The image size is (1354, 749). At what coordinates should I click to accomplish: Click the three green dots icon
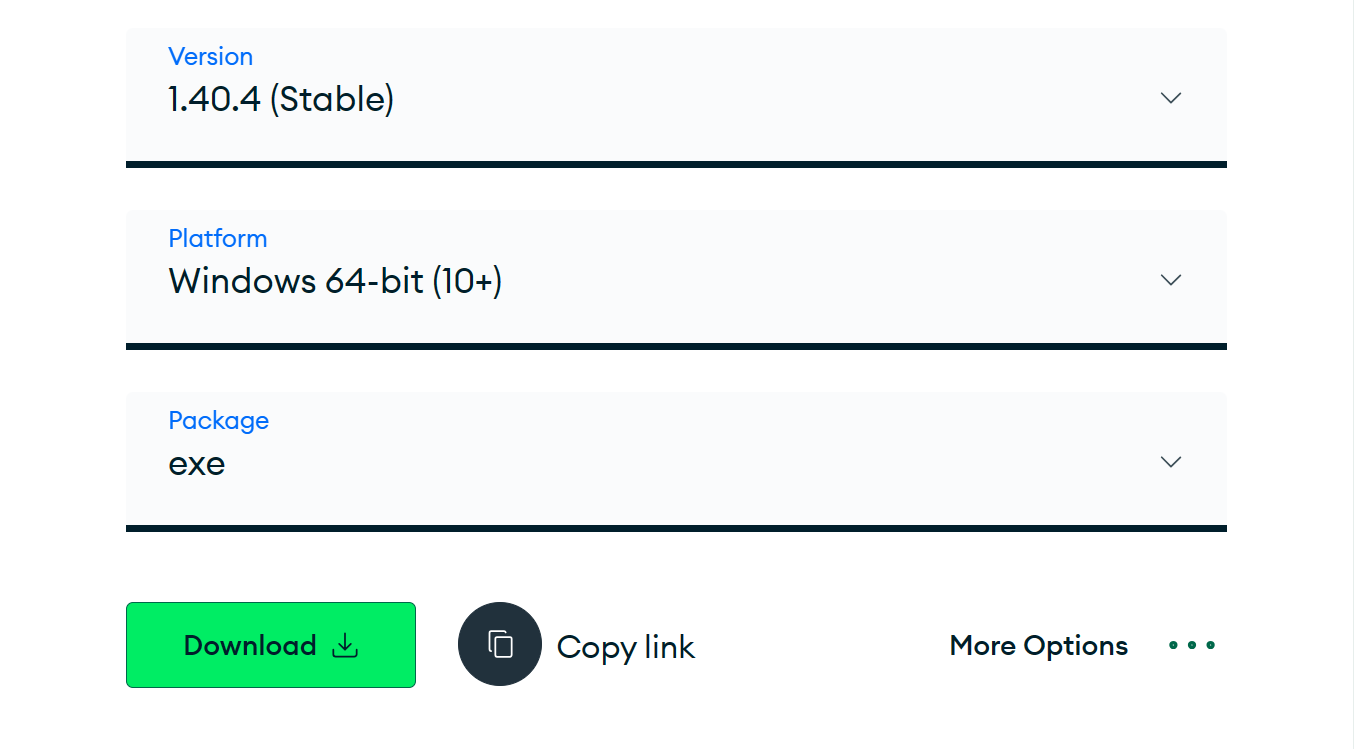[1192, 646]
